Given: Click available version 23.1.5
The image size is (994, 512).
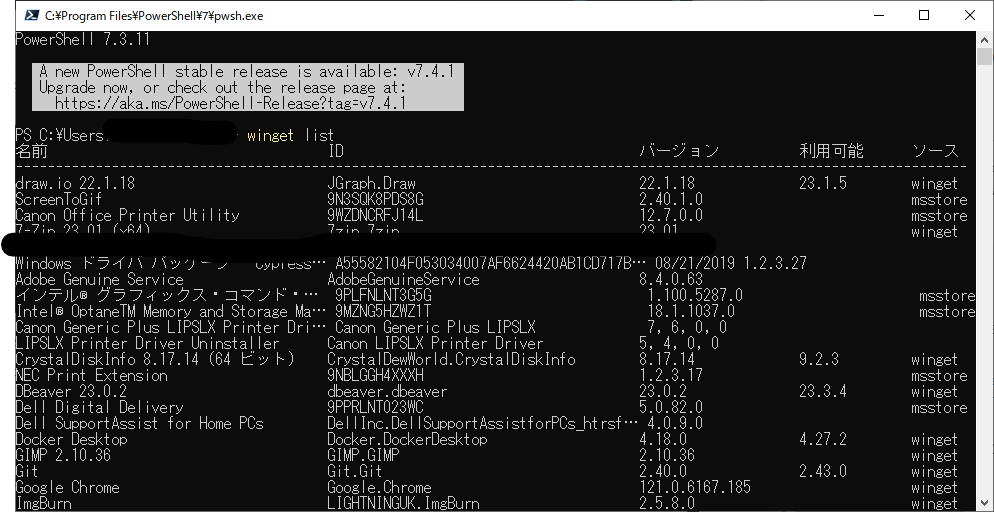Looking at the screenshot, I should pyautogui.click(x=822, y=183).
